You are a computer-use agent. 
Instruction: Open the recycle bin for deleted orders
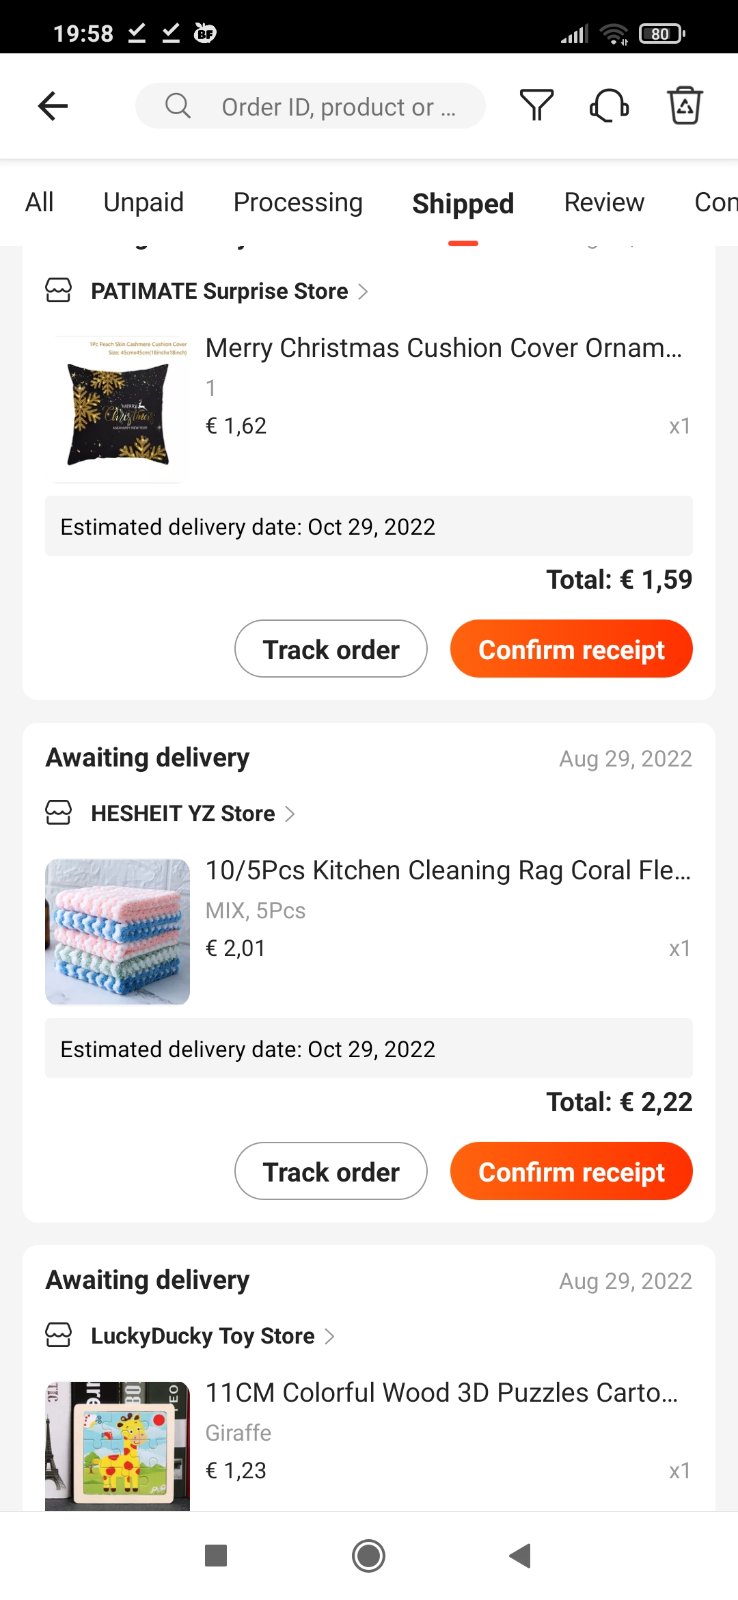[x=685, y=105]
